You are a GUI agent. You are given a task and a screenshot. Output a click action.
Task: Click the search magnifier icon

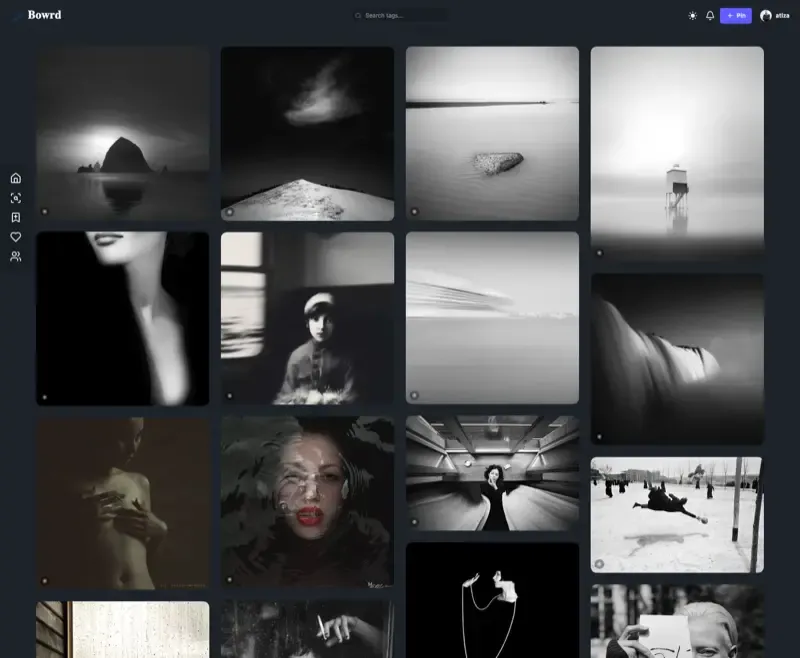358,15
